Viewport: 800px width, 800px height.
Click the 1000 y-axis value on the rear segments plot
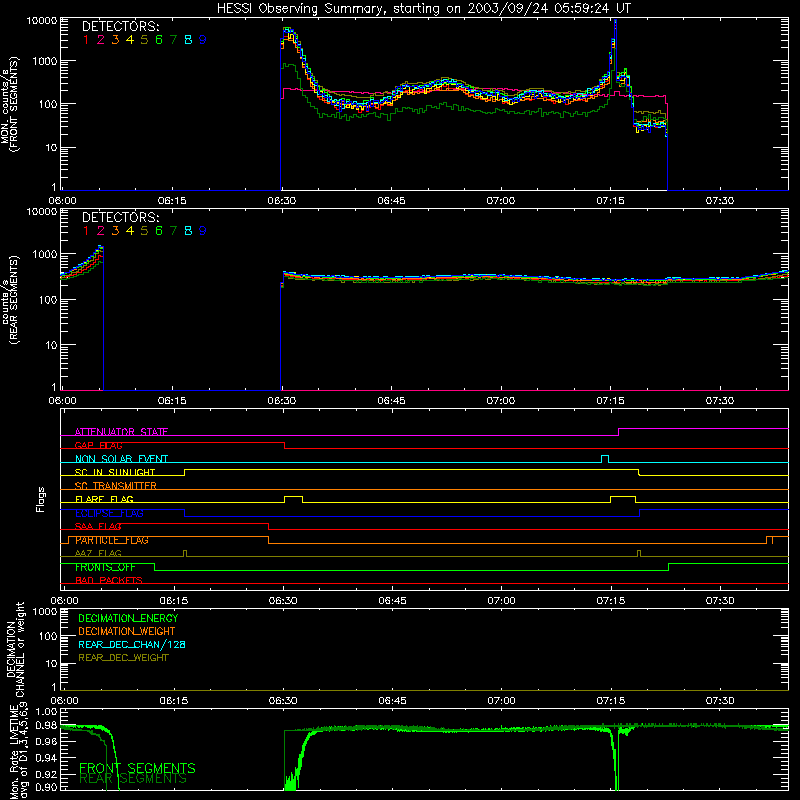(x=45, y=255)
